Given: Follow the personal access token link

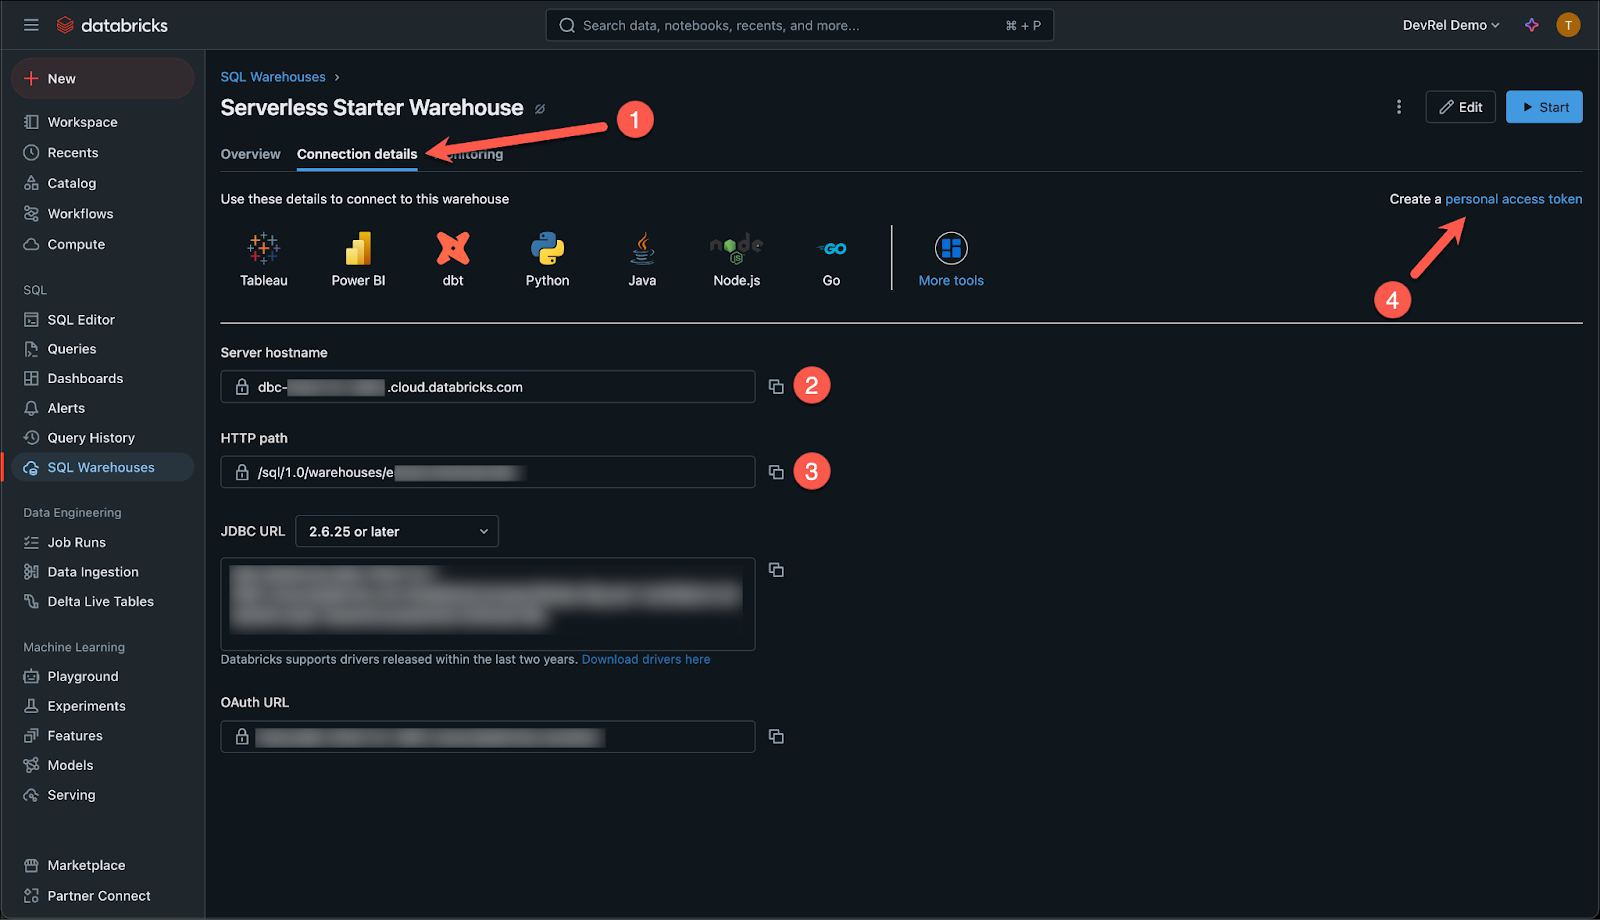Looking at the screenshot, I should tap(1513, 199).
